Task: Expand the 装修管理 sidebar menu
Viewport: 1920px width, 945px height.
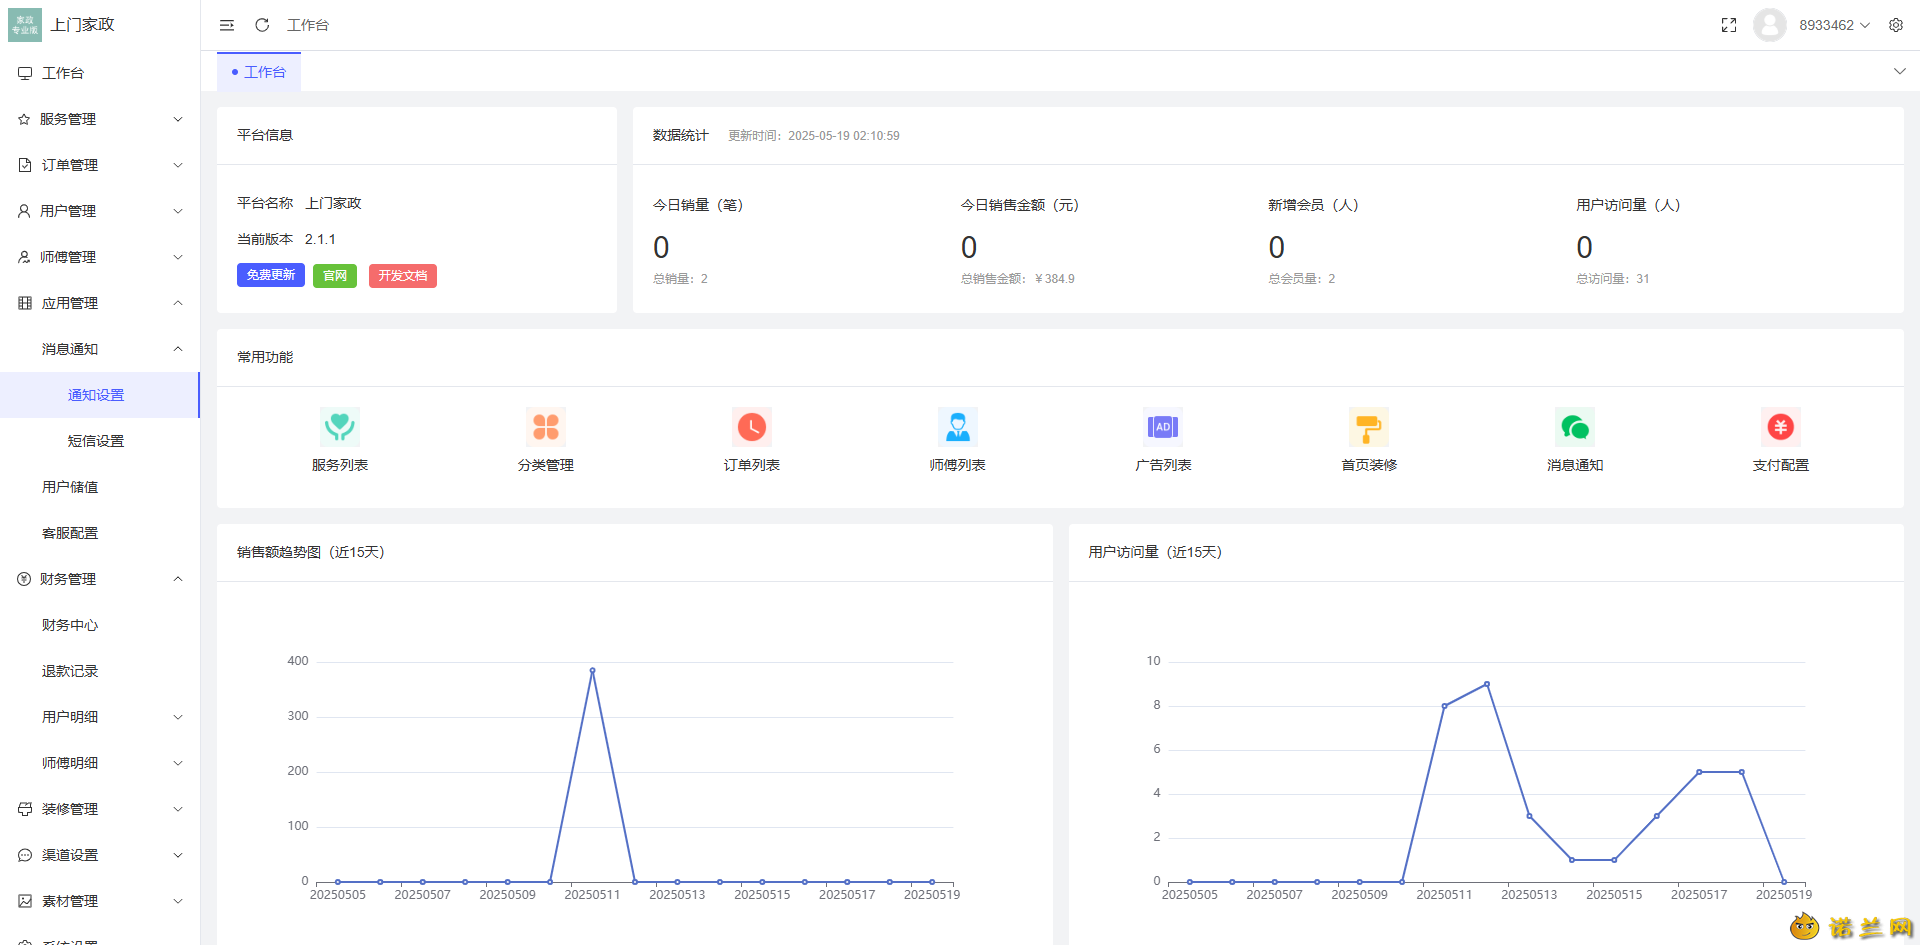Action: point(100,809)
